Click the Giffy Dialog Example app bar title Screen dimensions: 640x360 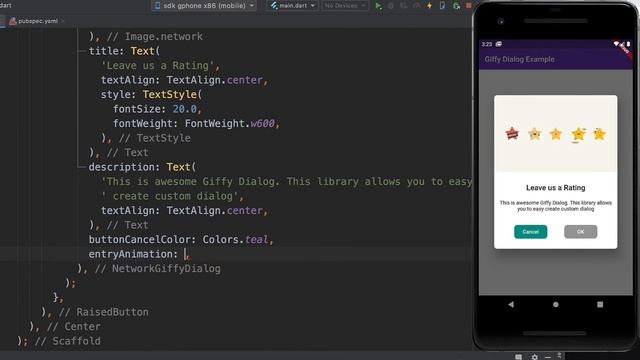pyautogui.click(x=520, y=59)
